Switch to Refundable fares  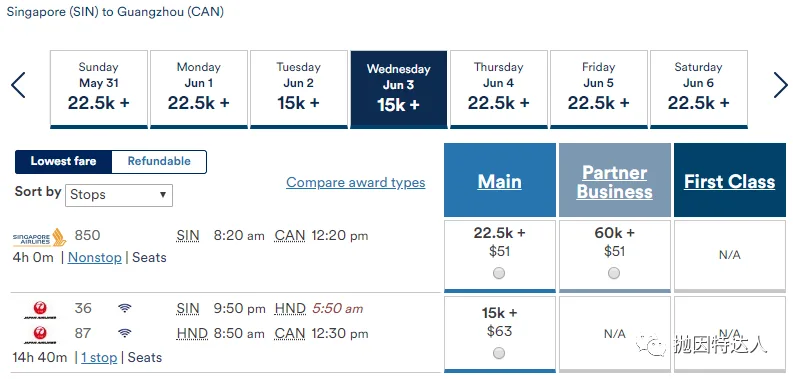(159, 161)
